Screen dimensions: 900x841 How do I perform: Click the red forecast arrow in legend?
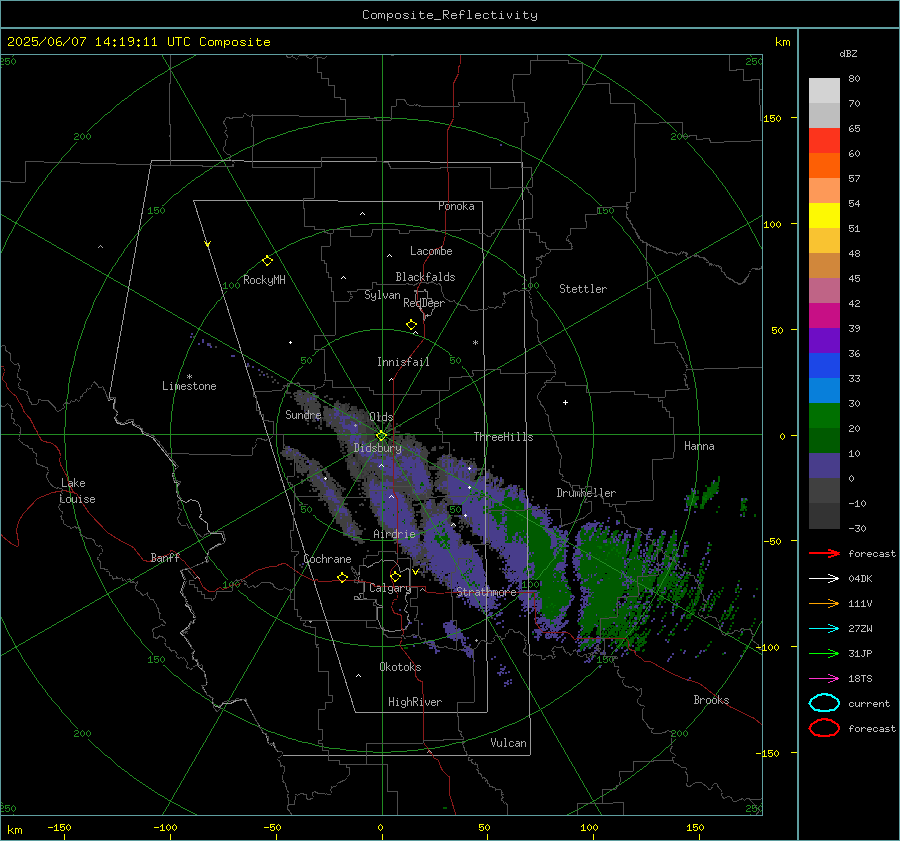click(824, 553)
